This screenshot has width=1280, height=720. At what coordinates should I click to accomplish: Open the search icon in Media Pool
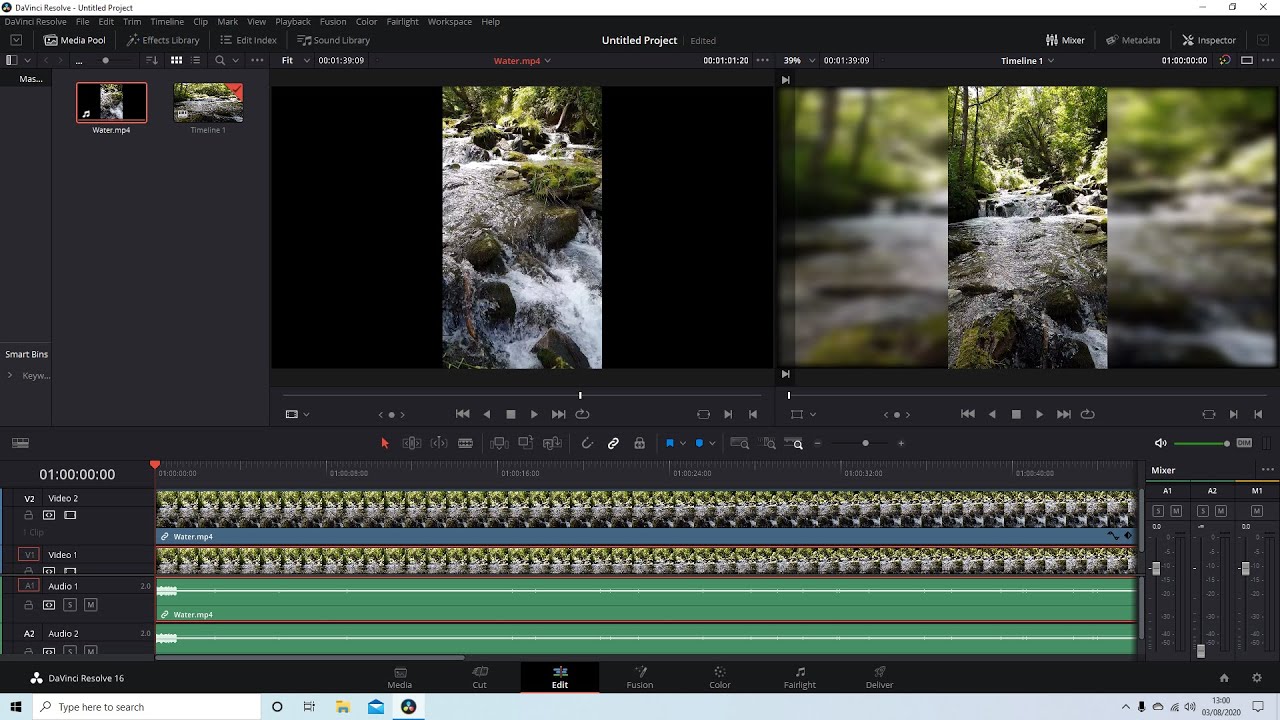pos(220,60)
